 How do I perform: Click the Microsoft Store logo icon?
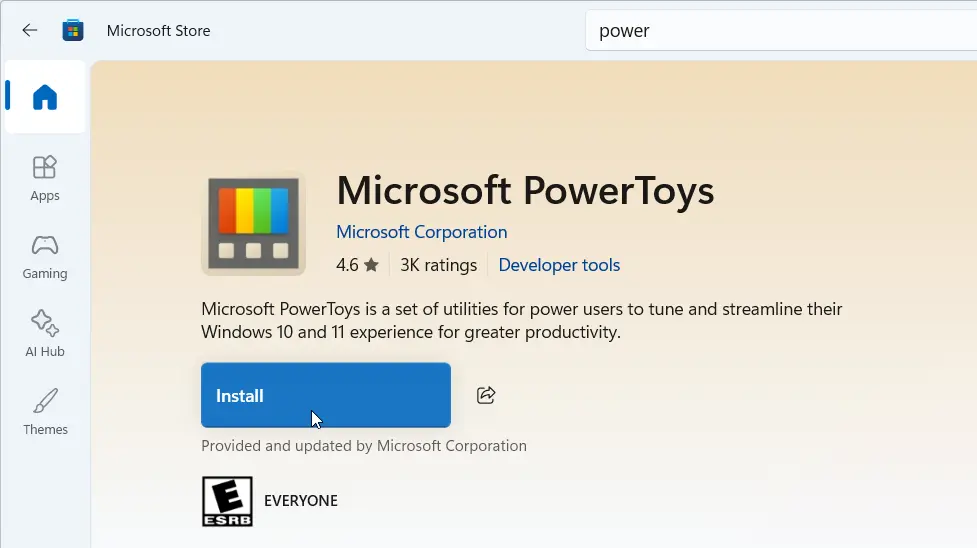click(73, 30)
